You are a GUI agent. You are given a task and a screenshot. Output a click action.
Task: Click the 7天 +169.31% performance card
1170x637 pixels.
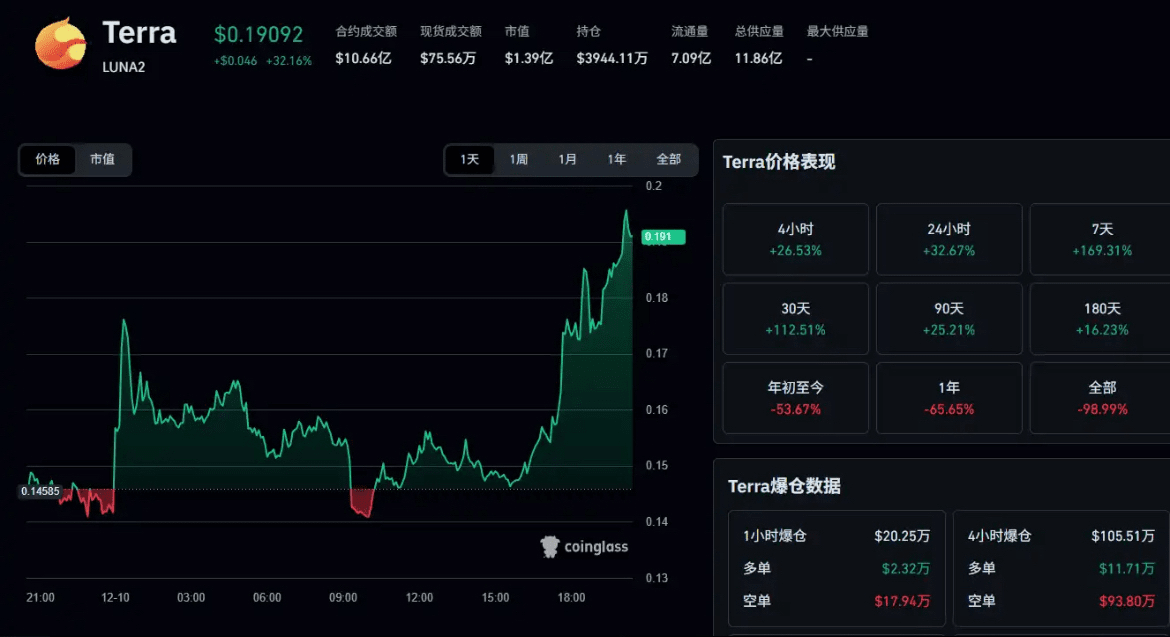(x=1101, y=239)
